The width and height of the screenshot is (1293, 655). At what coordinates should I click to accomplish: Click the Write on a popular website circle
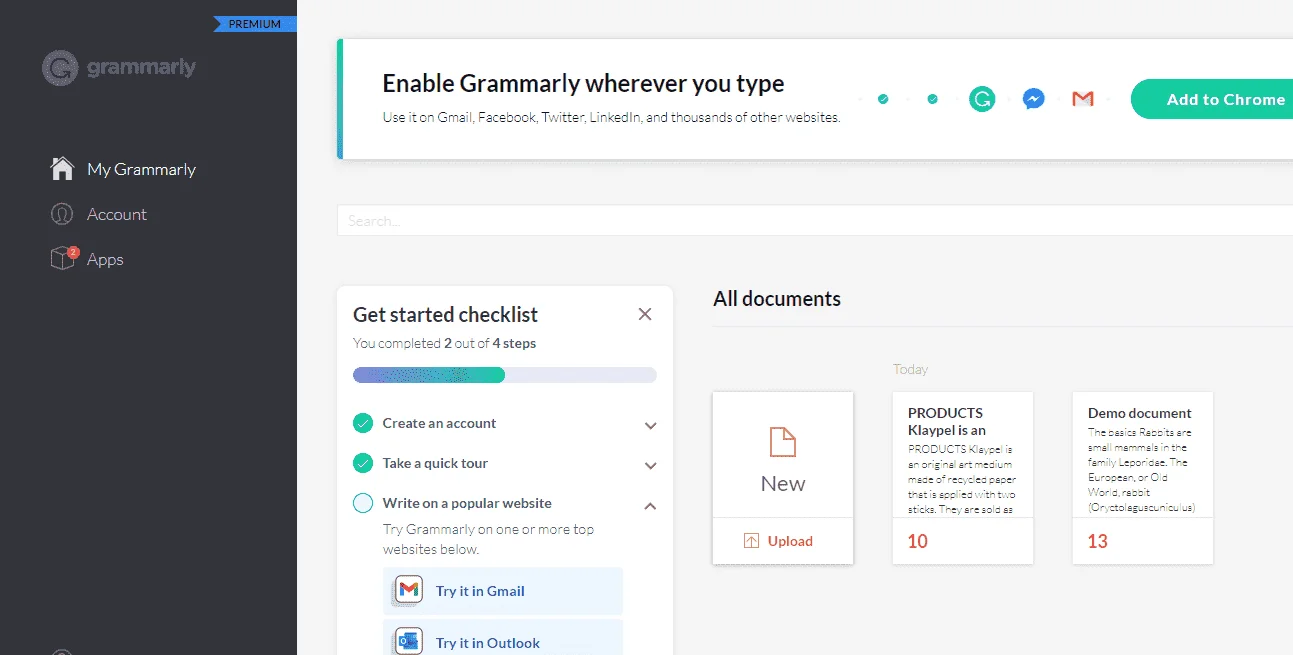coord(363,503)
